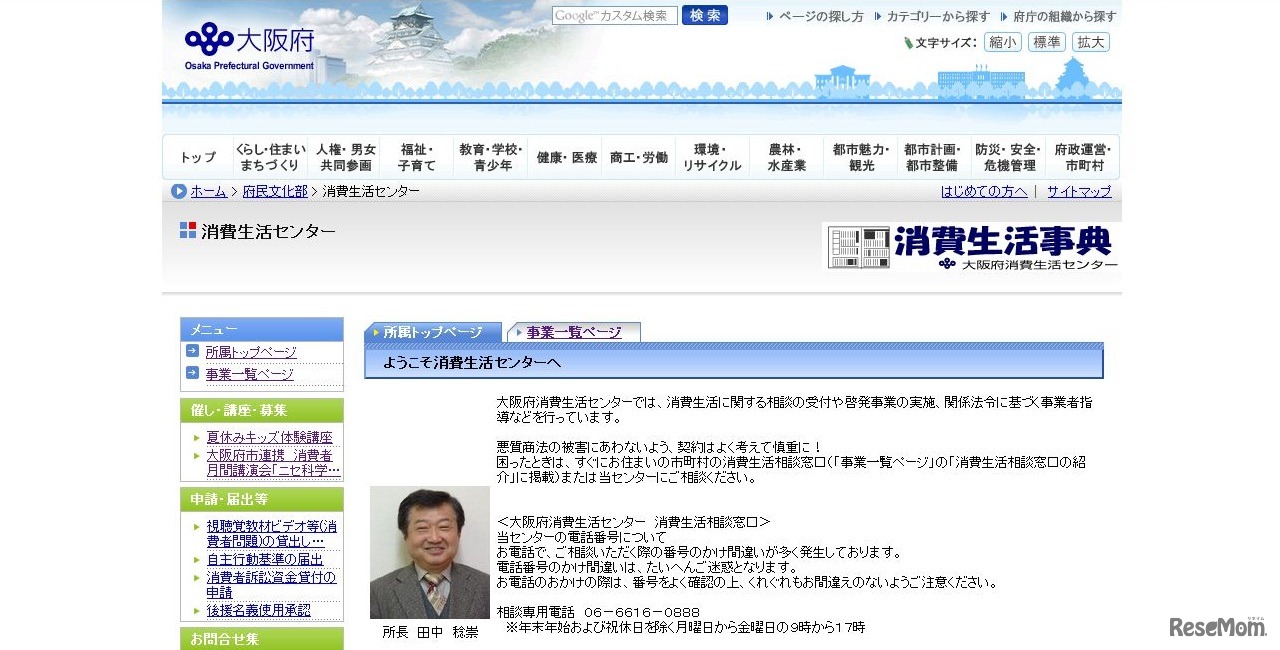Click the ようこそ消費生活センターへ heading
The width and height of the screenshot is (1280, 650).
point(472,362)
